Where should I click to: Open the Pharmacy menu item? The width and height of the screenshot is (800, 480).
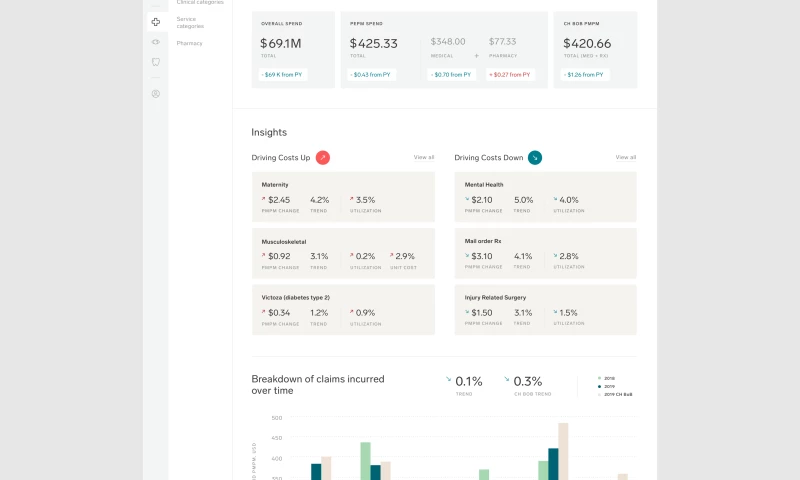(189, 43)
